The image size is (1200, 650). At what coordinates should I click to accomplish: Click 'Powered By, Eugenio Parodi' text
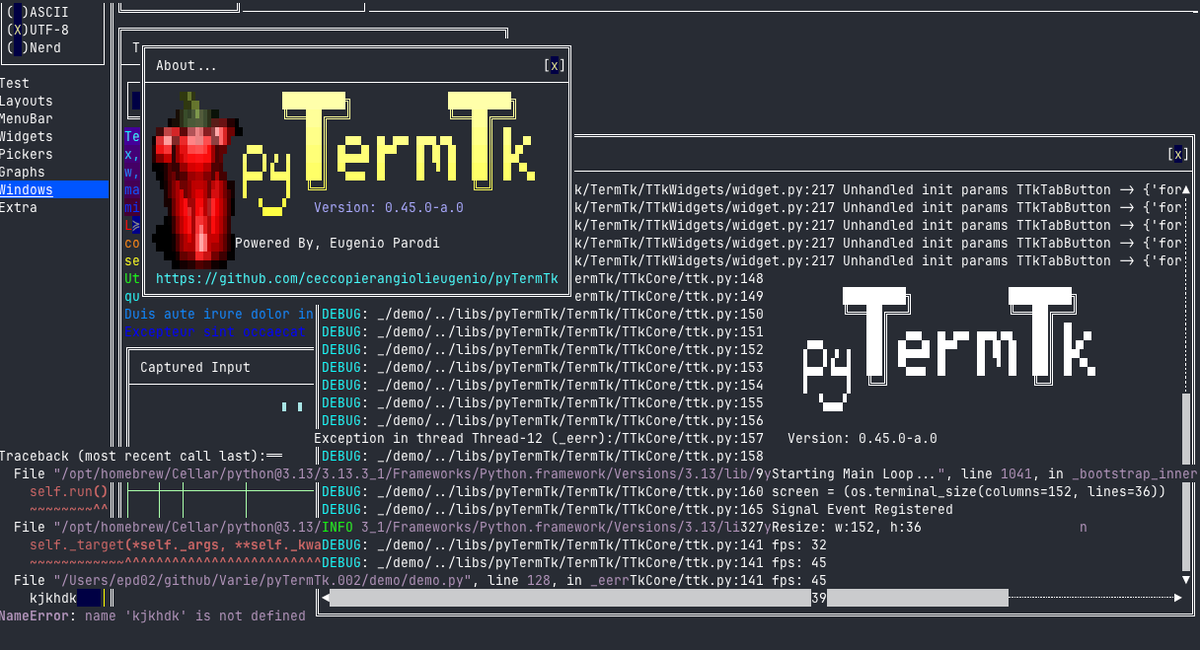(337, 243)
